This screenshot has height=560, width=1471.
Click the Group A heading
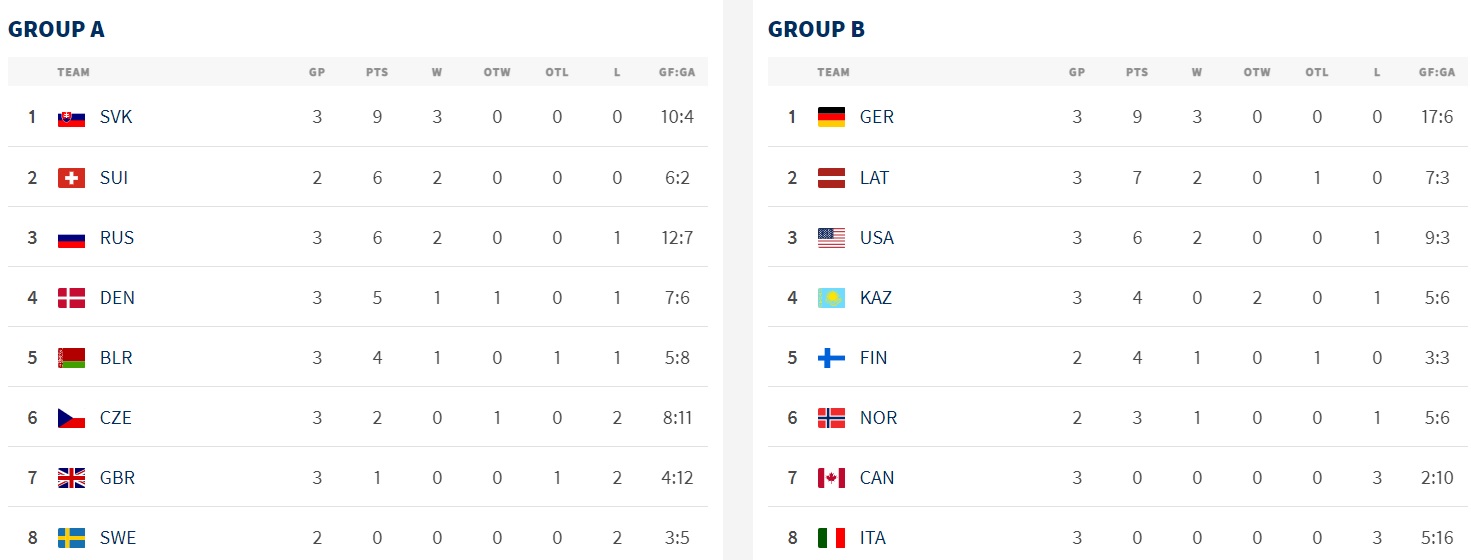click(56, 29)
